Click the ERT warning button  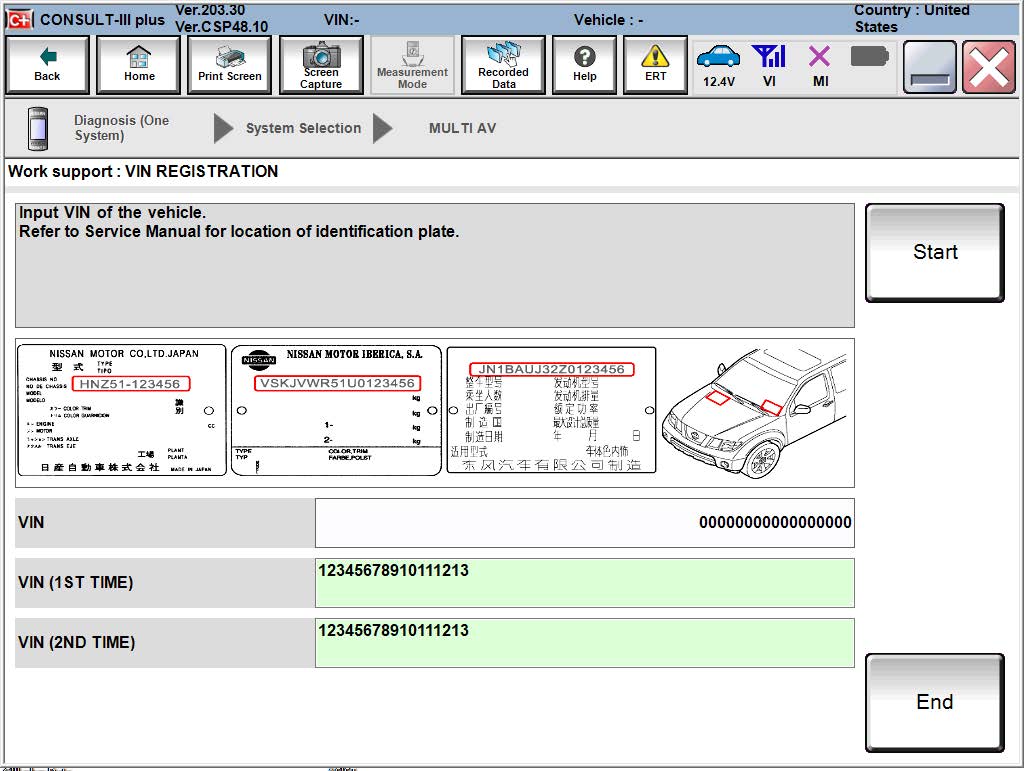(x=655, y=65)
